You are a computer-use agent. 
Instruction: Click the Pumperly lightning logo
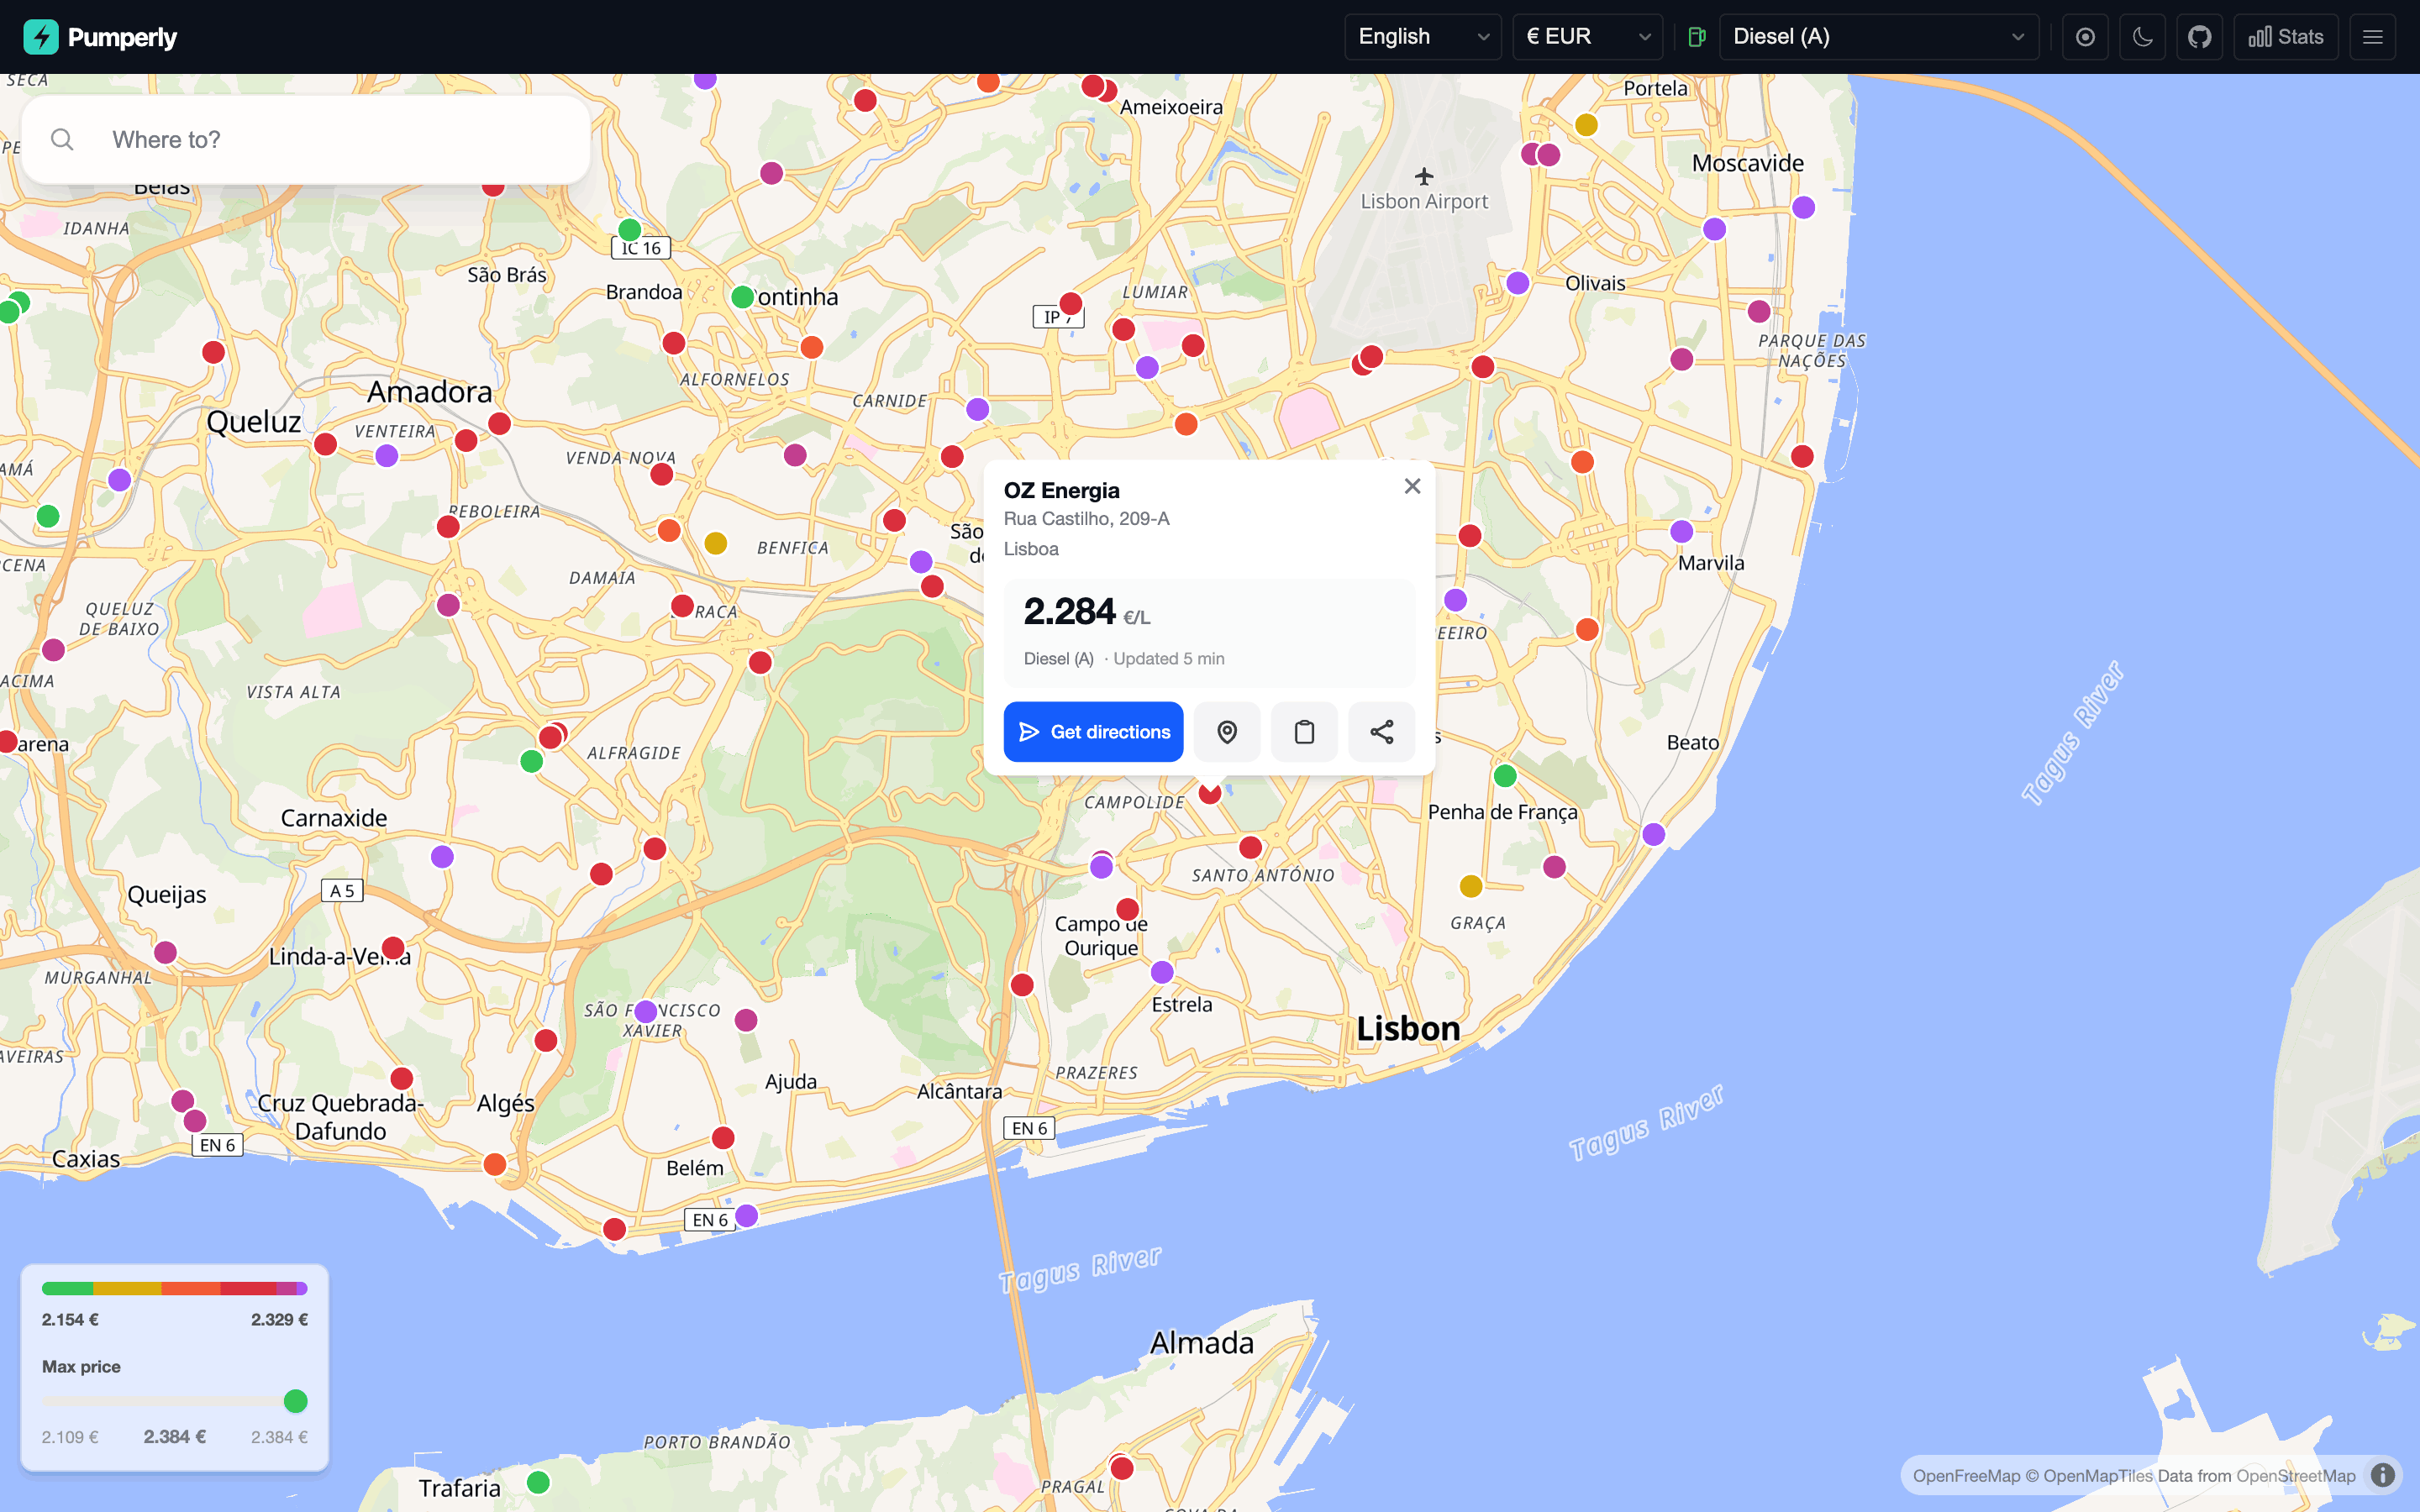pyautogui.click(x=41, y=37)
